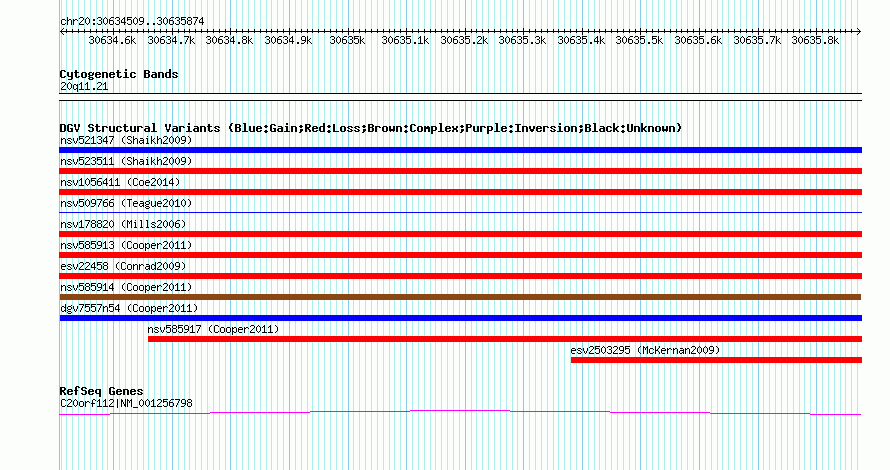Click the blue bar of dgv7557n54

[461, 318]
